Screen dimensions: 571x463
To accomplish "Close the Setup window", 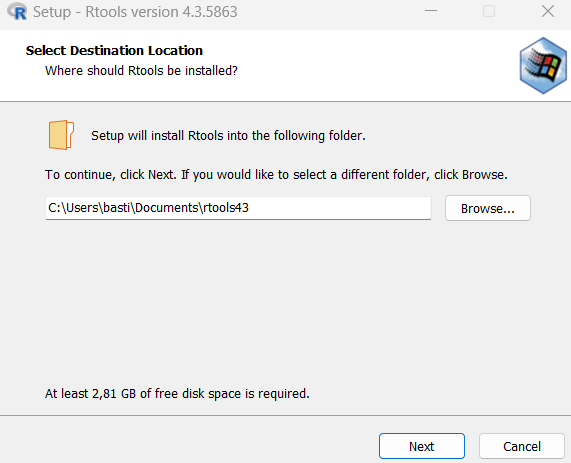I will click(548, 11).
